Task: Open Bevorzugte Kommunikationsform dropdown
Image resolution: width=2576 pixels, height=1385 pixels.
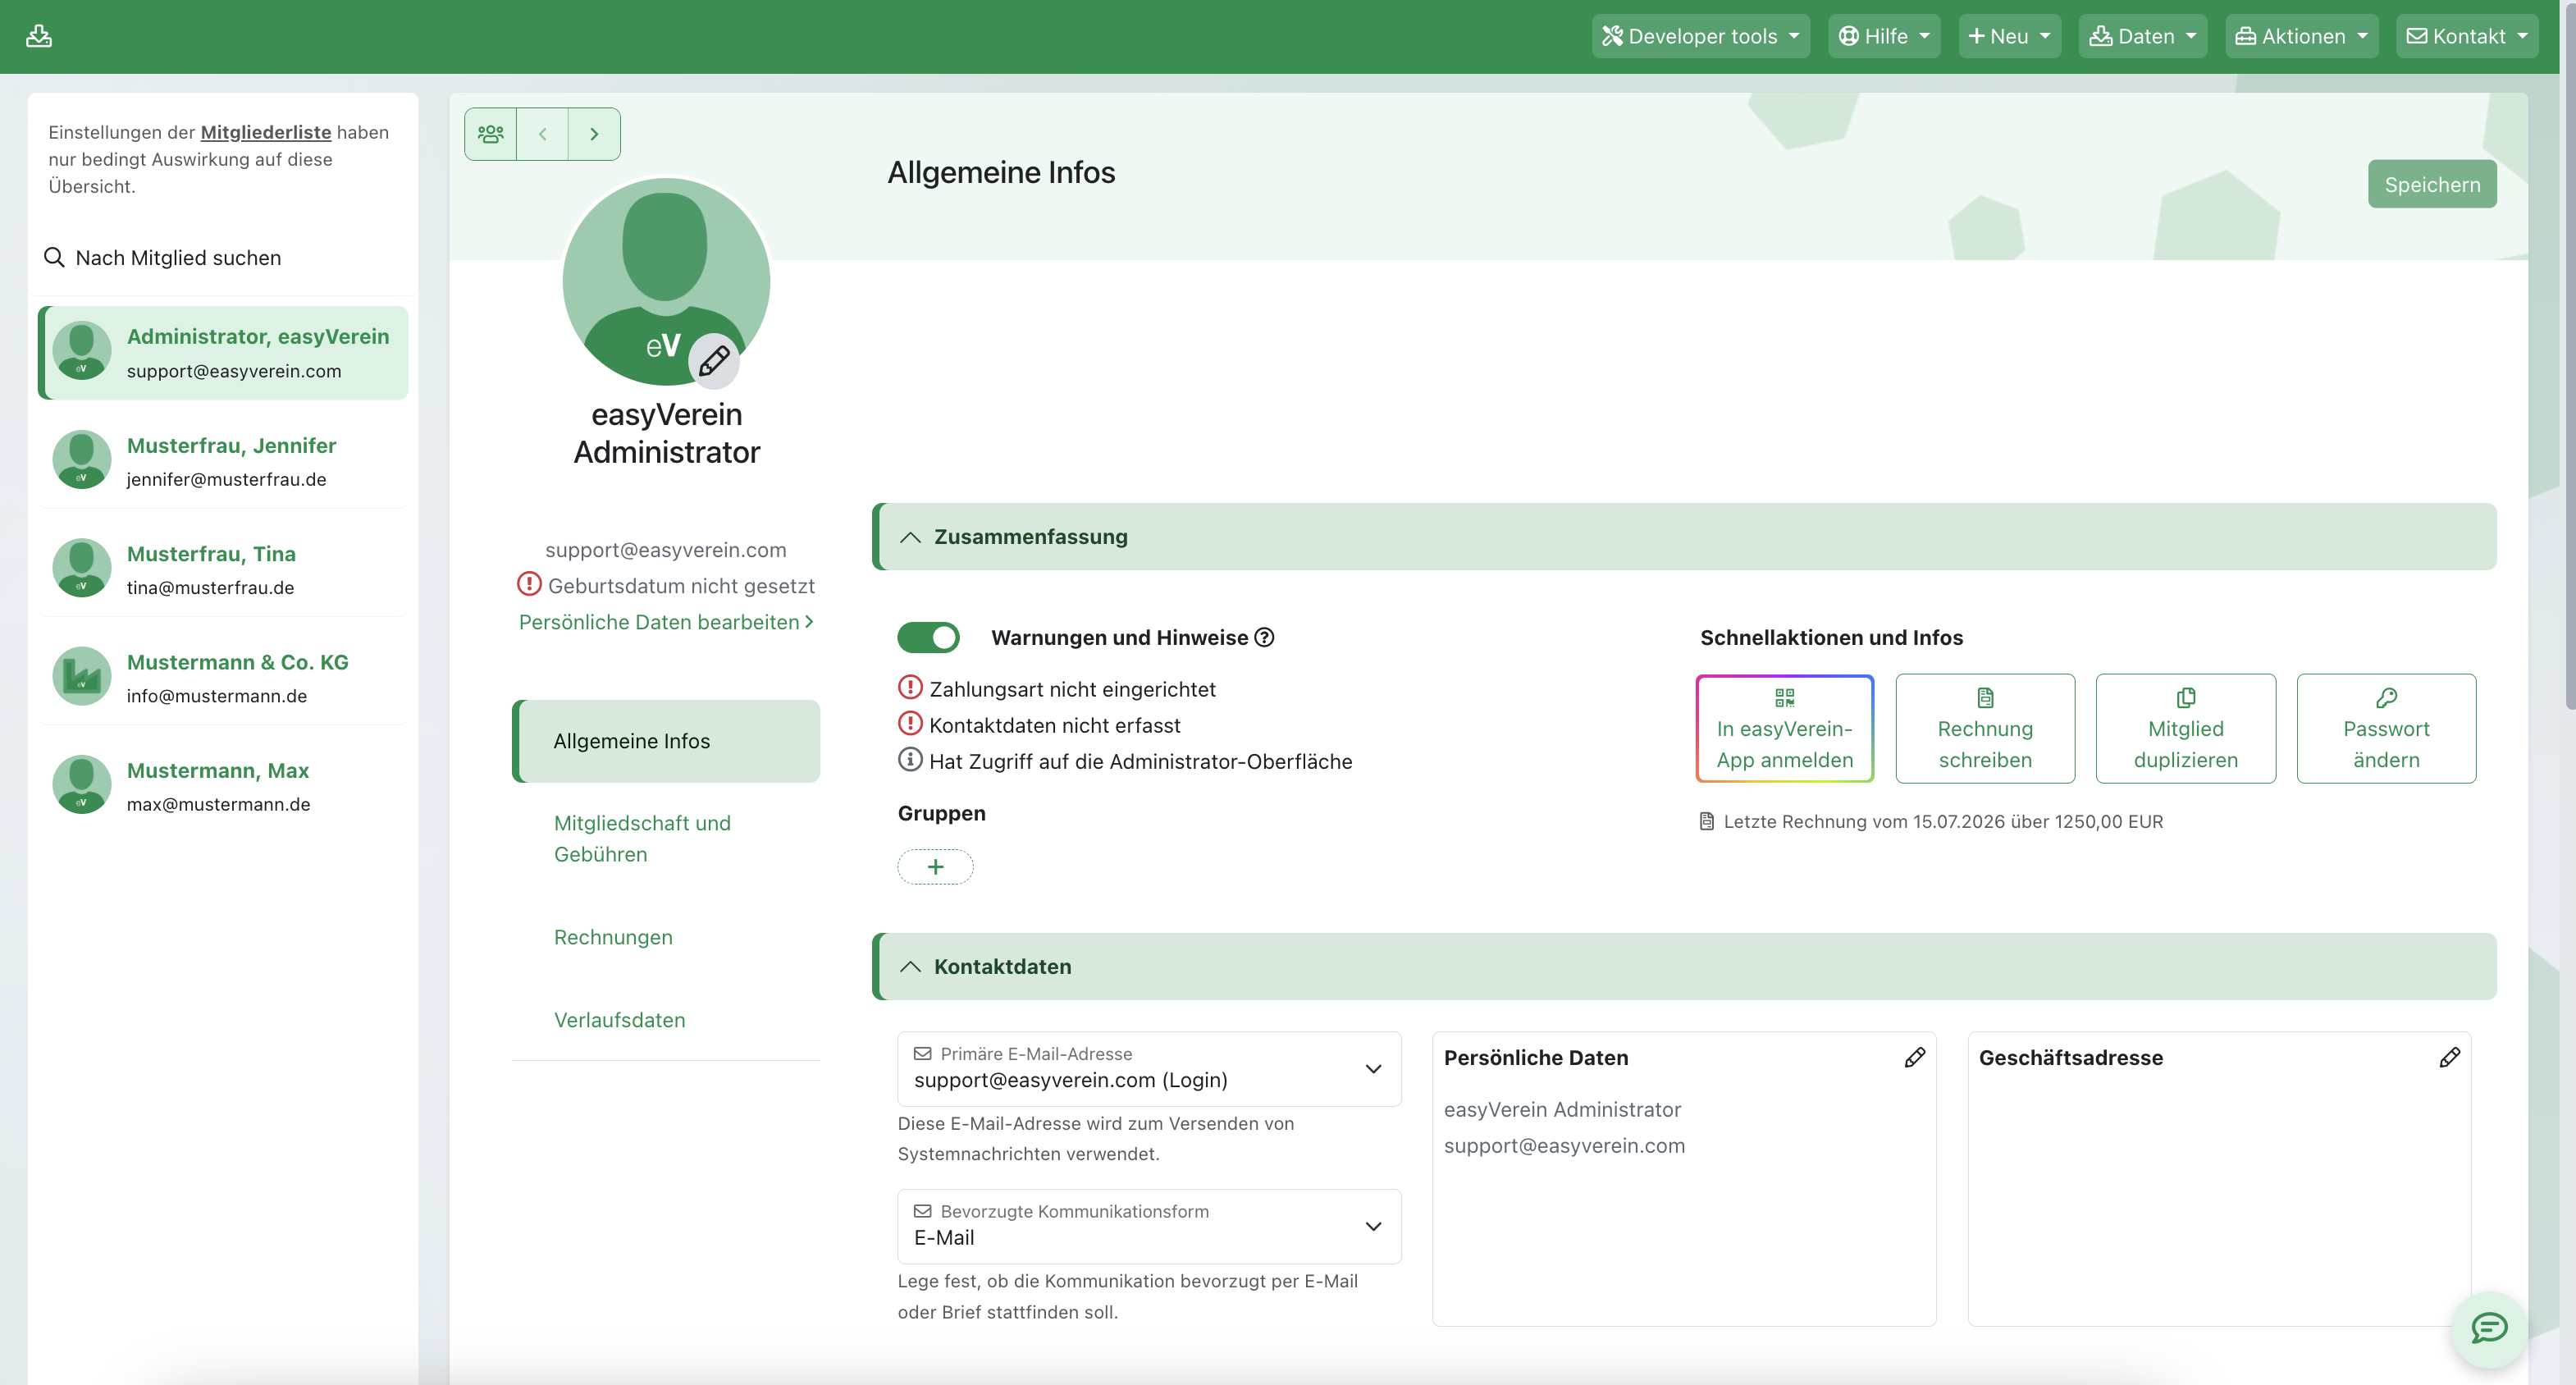Action: (1149, 1227)
